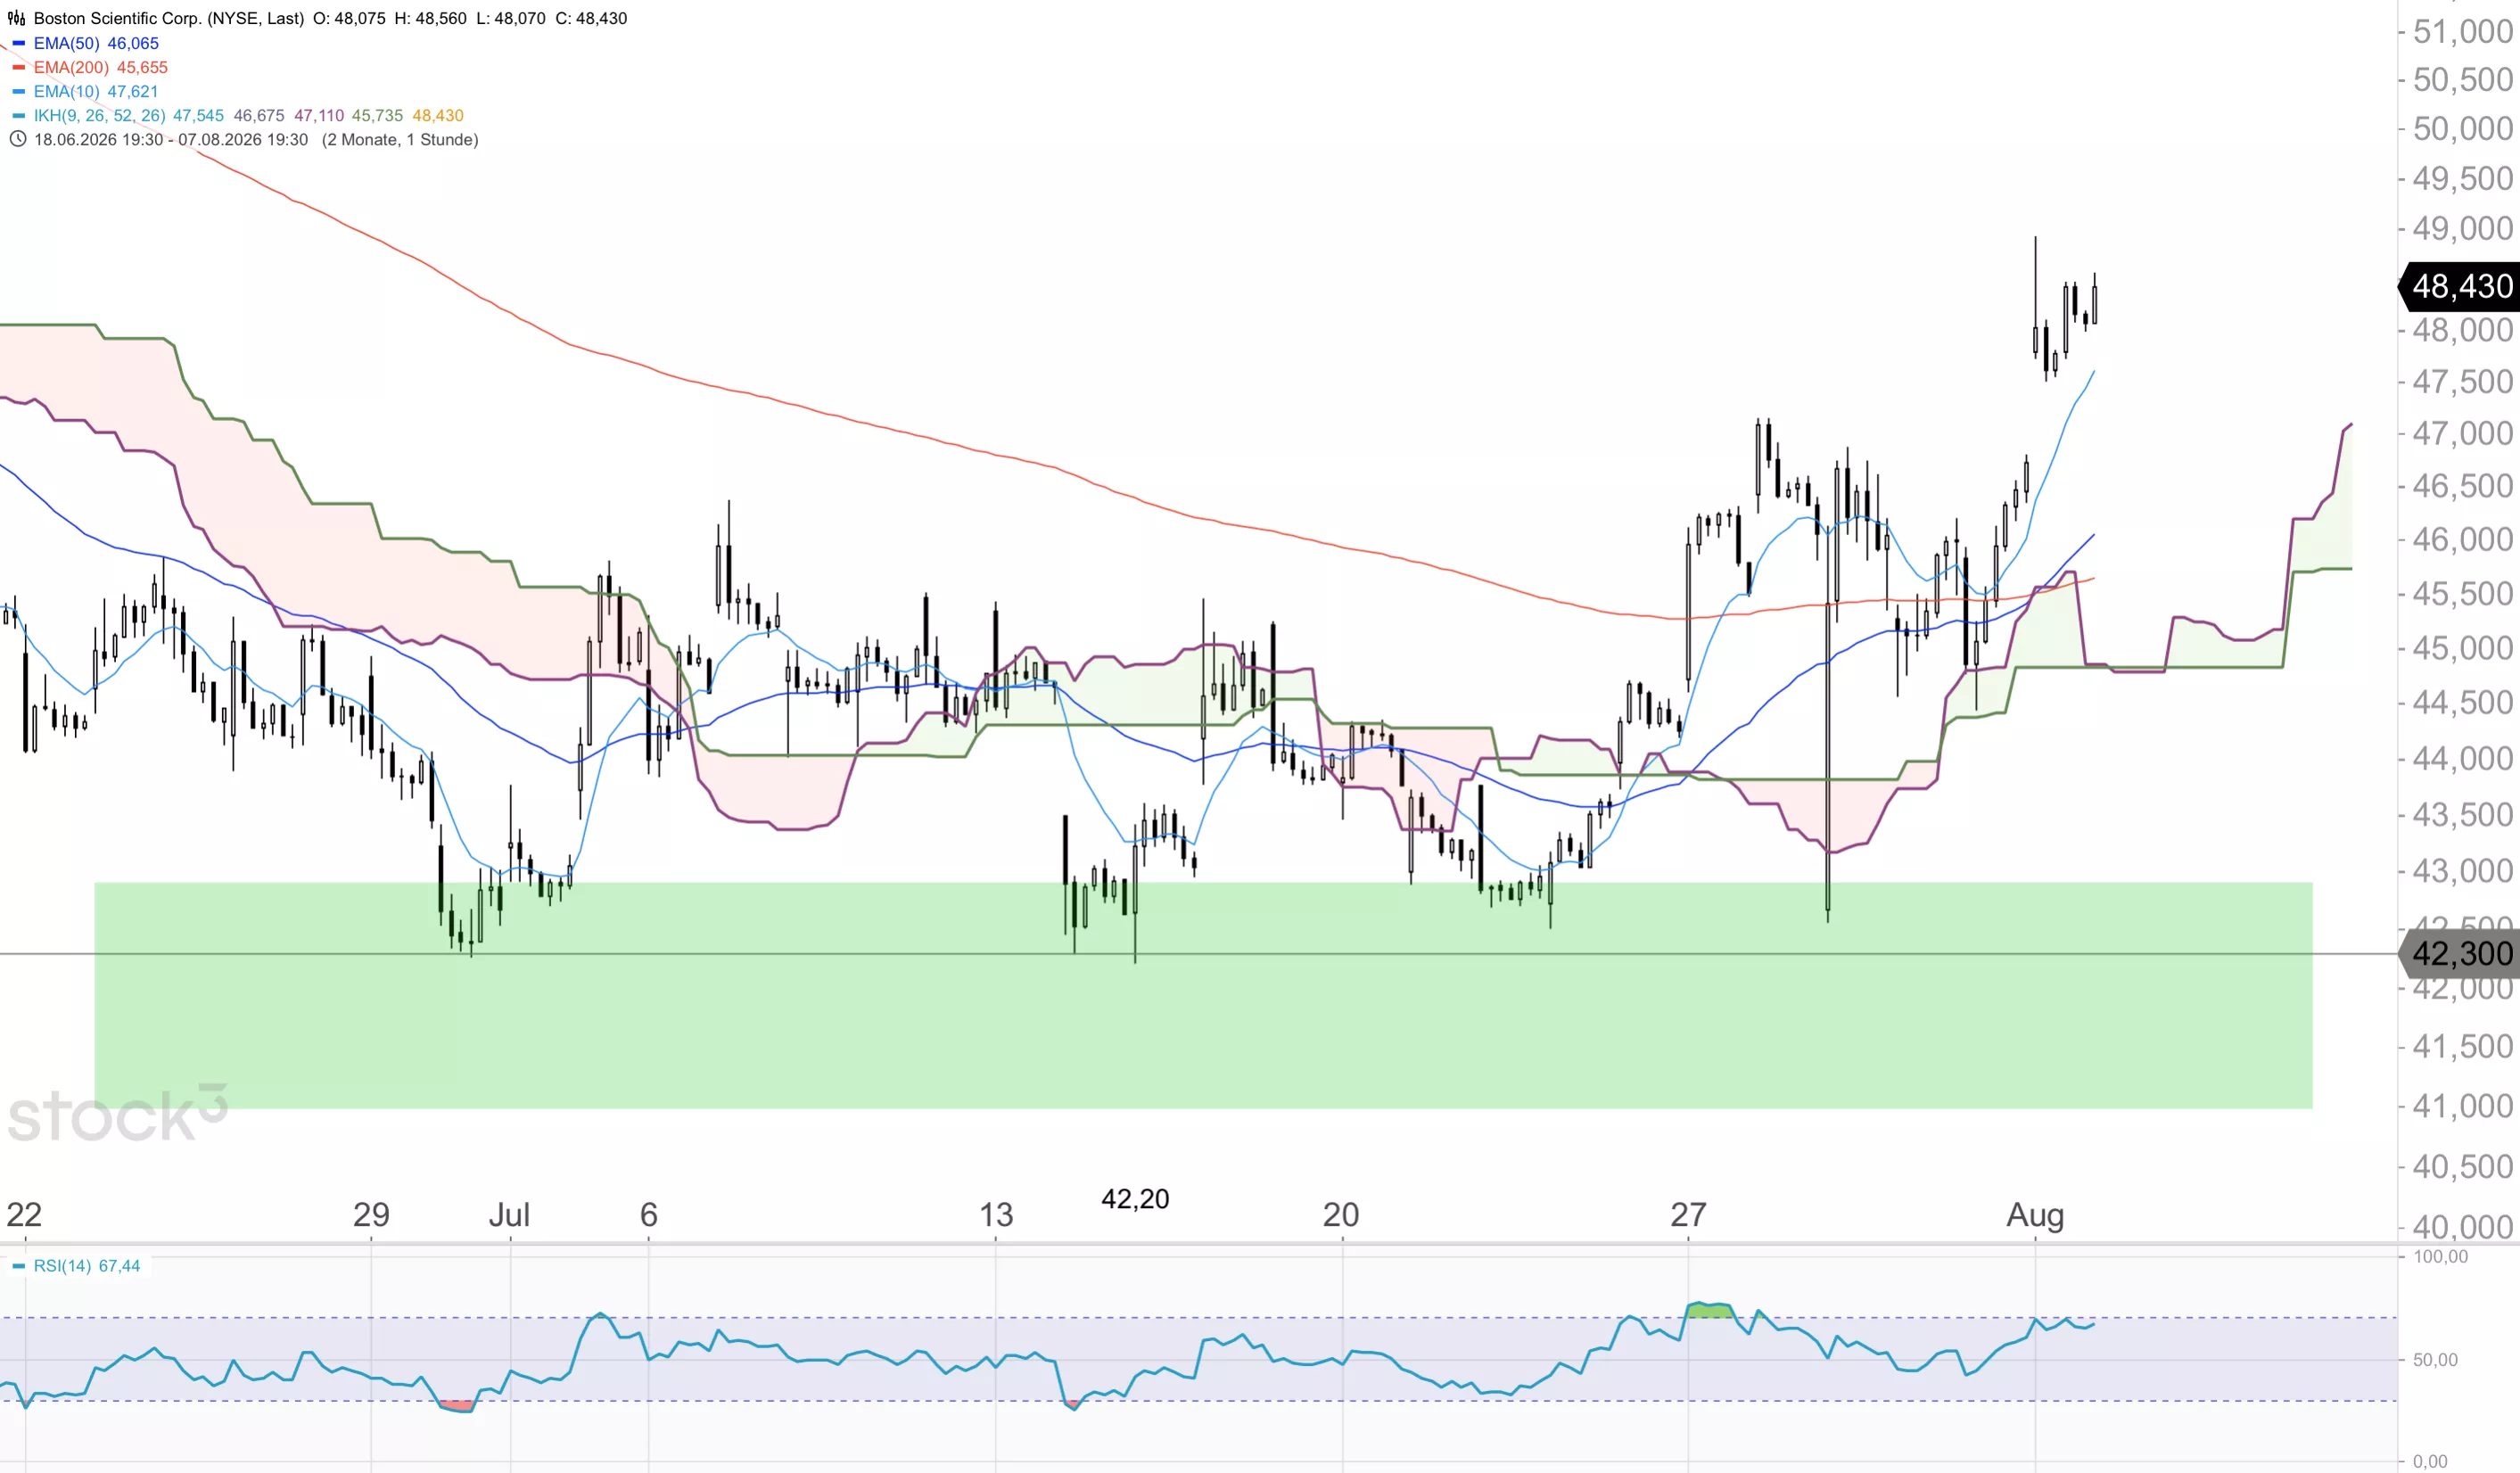Image resolution: width=2520 pixels, height=1473 pixels.
Task: Click the 40,500 price axis label
Action: [x=2462, y=1166]
